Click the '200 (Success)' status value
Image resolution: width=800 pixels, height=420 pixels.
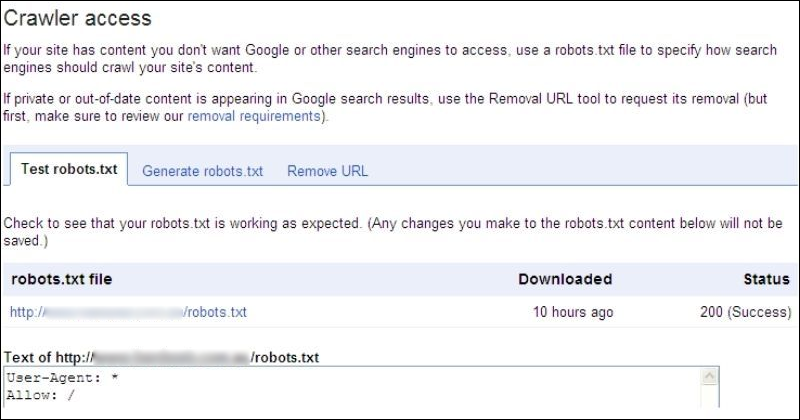(x=744, y=312)
